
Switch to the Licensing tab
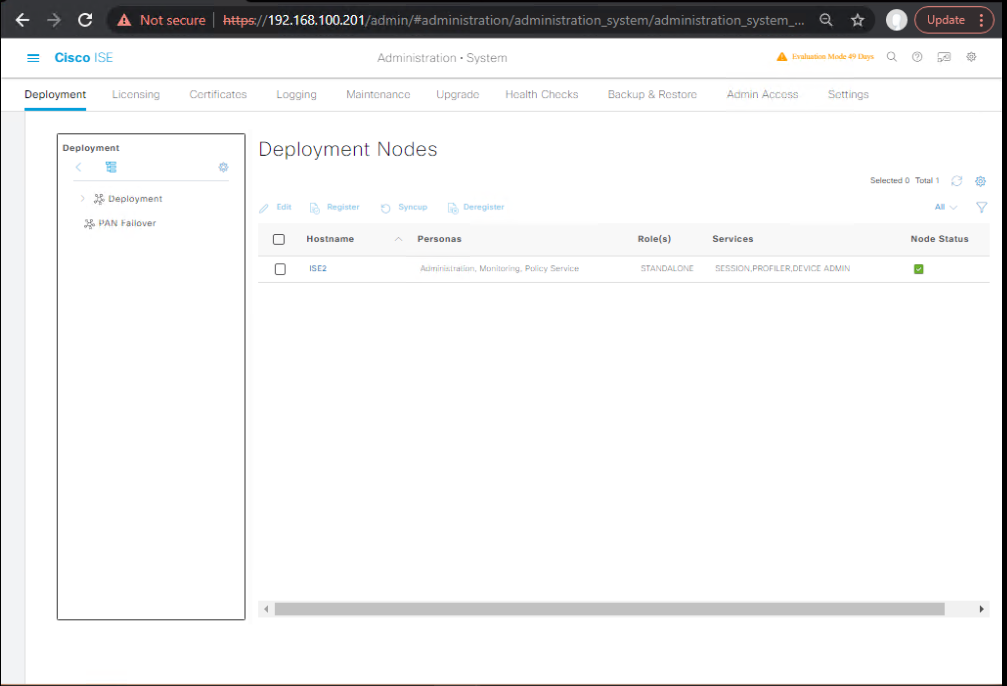pyautogui.click(x=136, y=94)
